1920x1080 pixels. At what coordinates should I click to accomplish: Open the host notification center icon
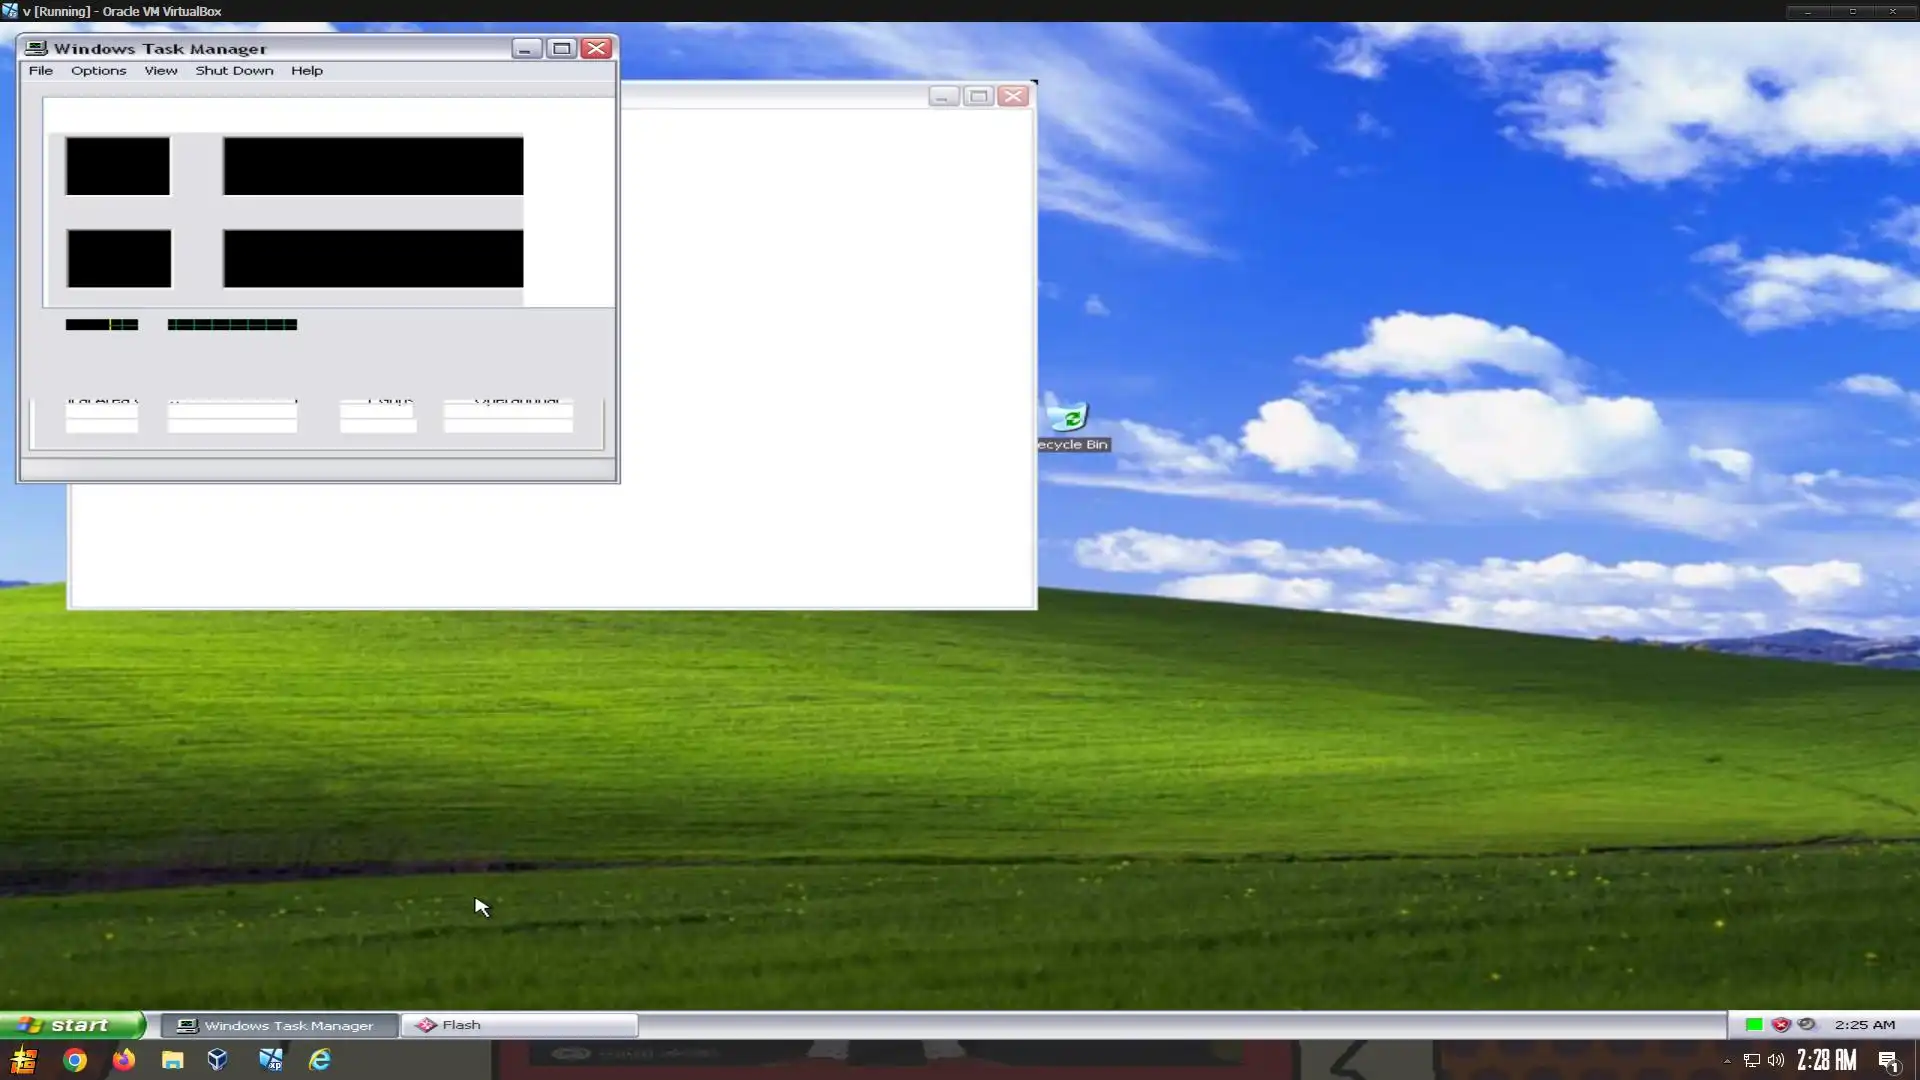[x=1888, y=1061]
